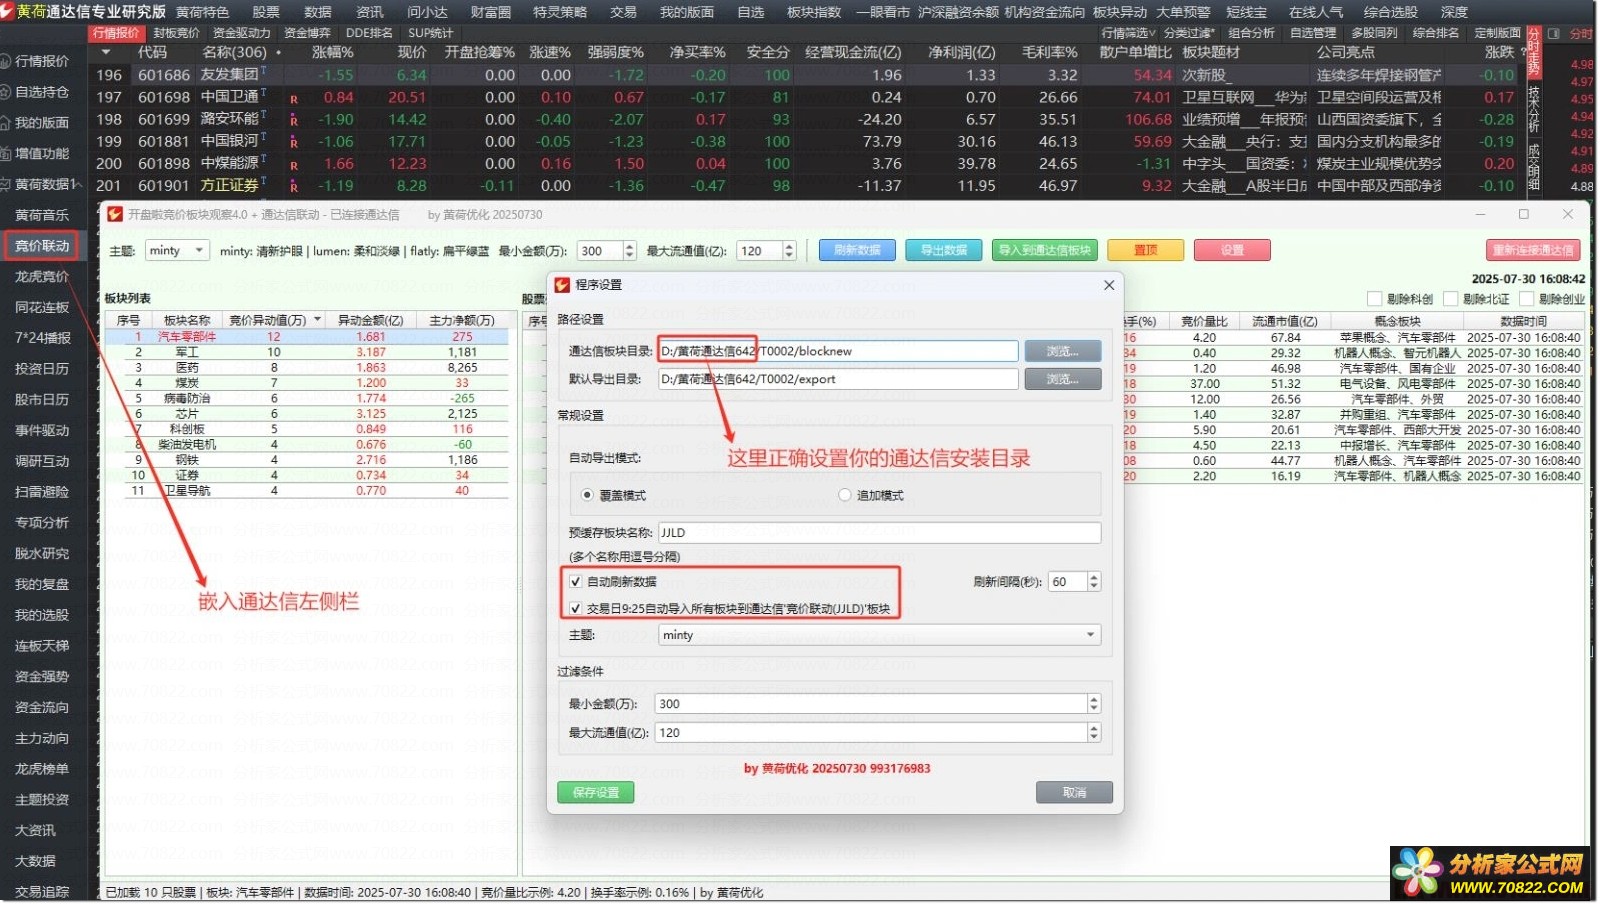
Task: Click the 增值功能 icon in sidebar
Action: tap(7, 153)
